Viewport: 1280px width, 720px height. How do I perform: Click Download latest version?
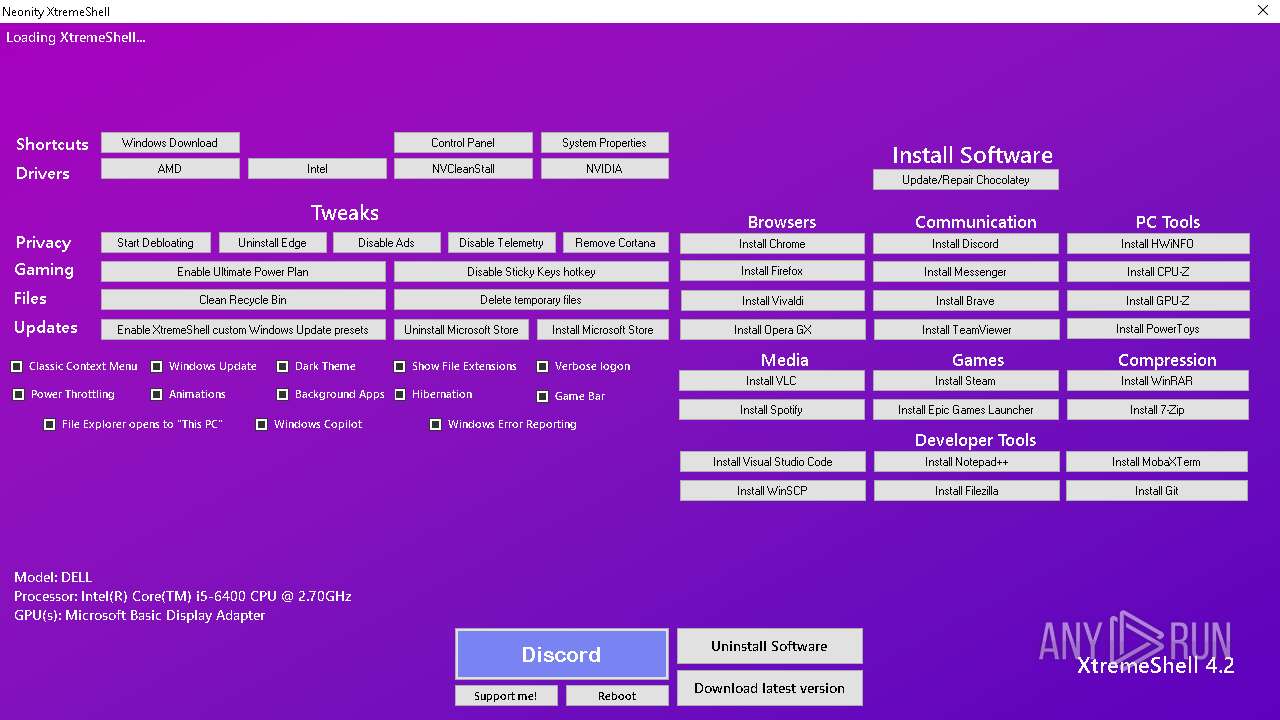tap(770, 688)
